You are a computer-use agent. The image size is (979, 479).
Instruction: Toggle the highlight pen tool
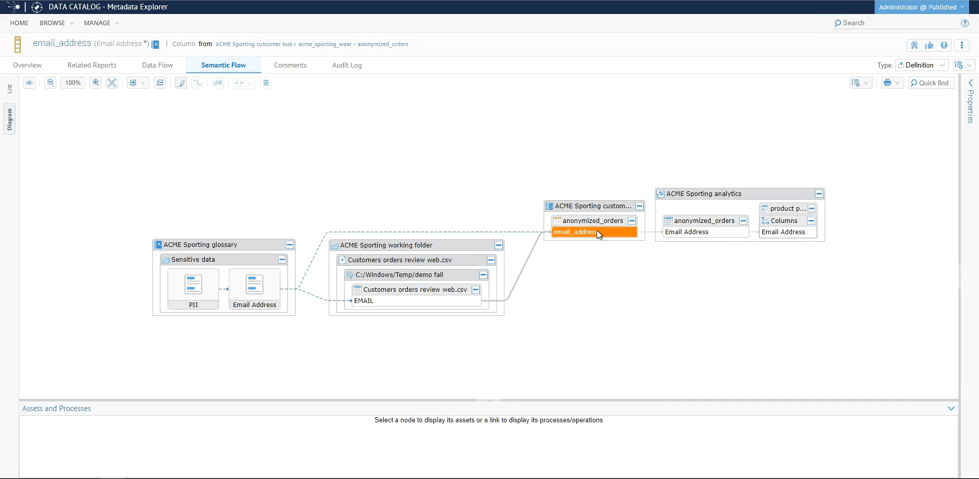click(x=180, y=82)
